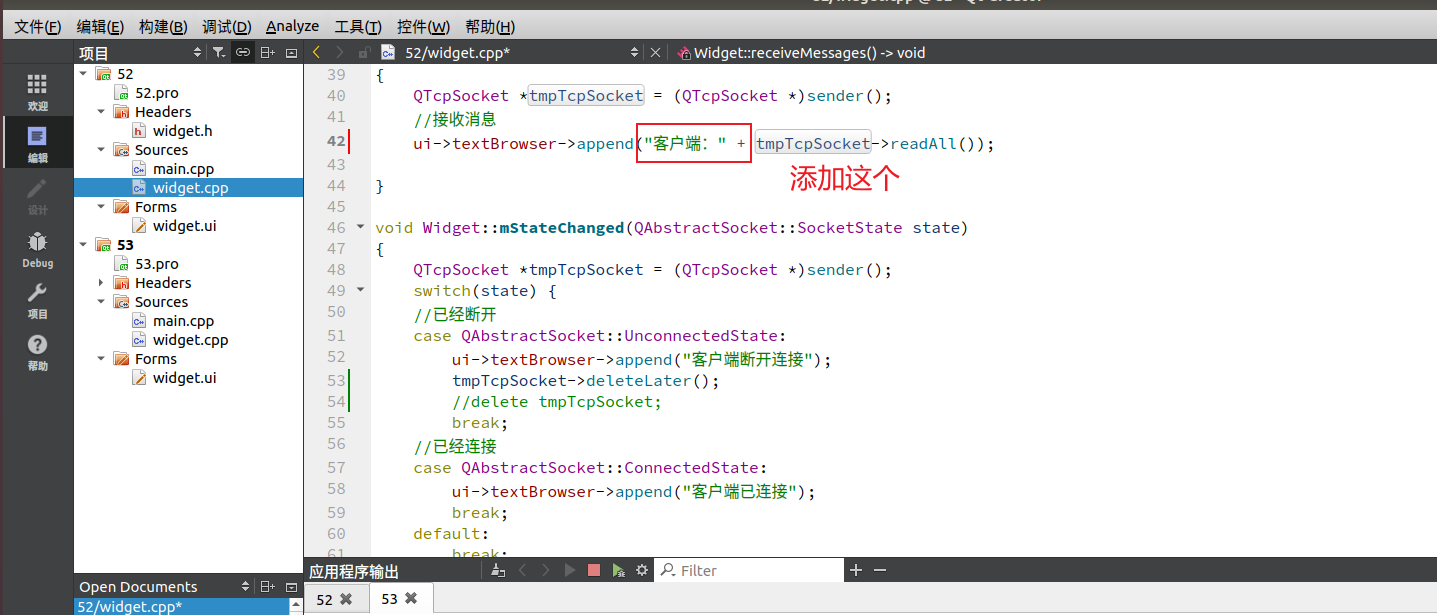Open the 欢迎 (Welcome) mode

37,91
